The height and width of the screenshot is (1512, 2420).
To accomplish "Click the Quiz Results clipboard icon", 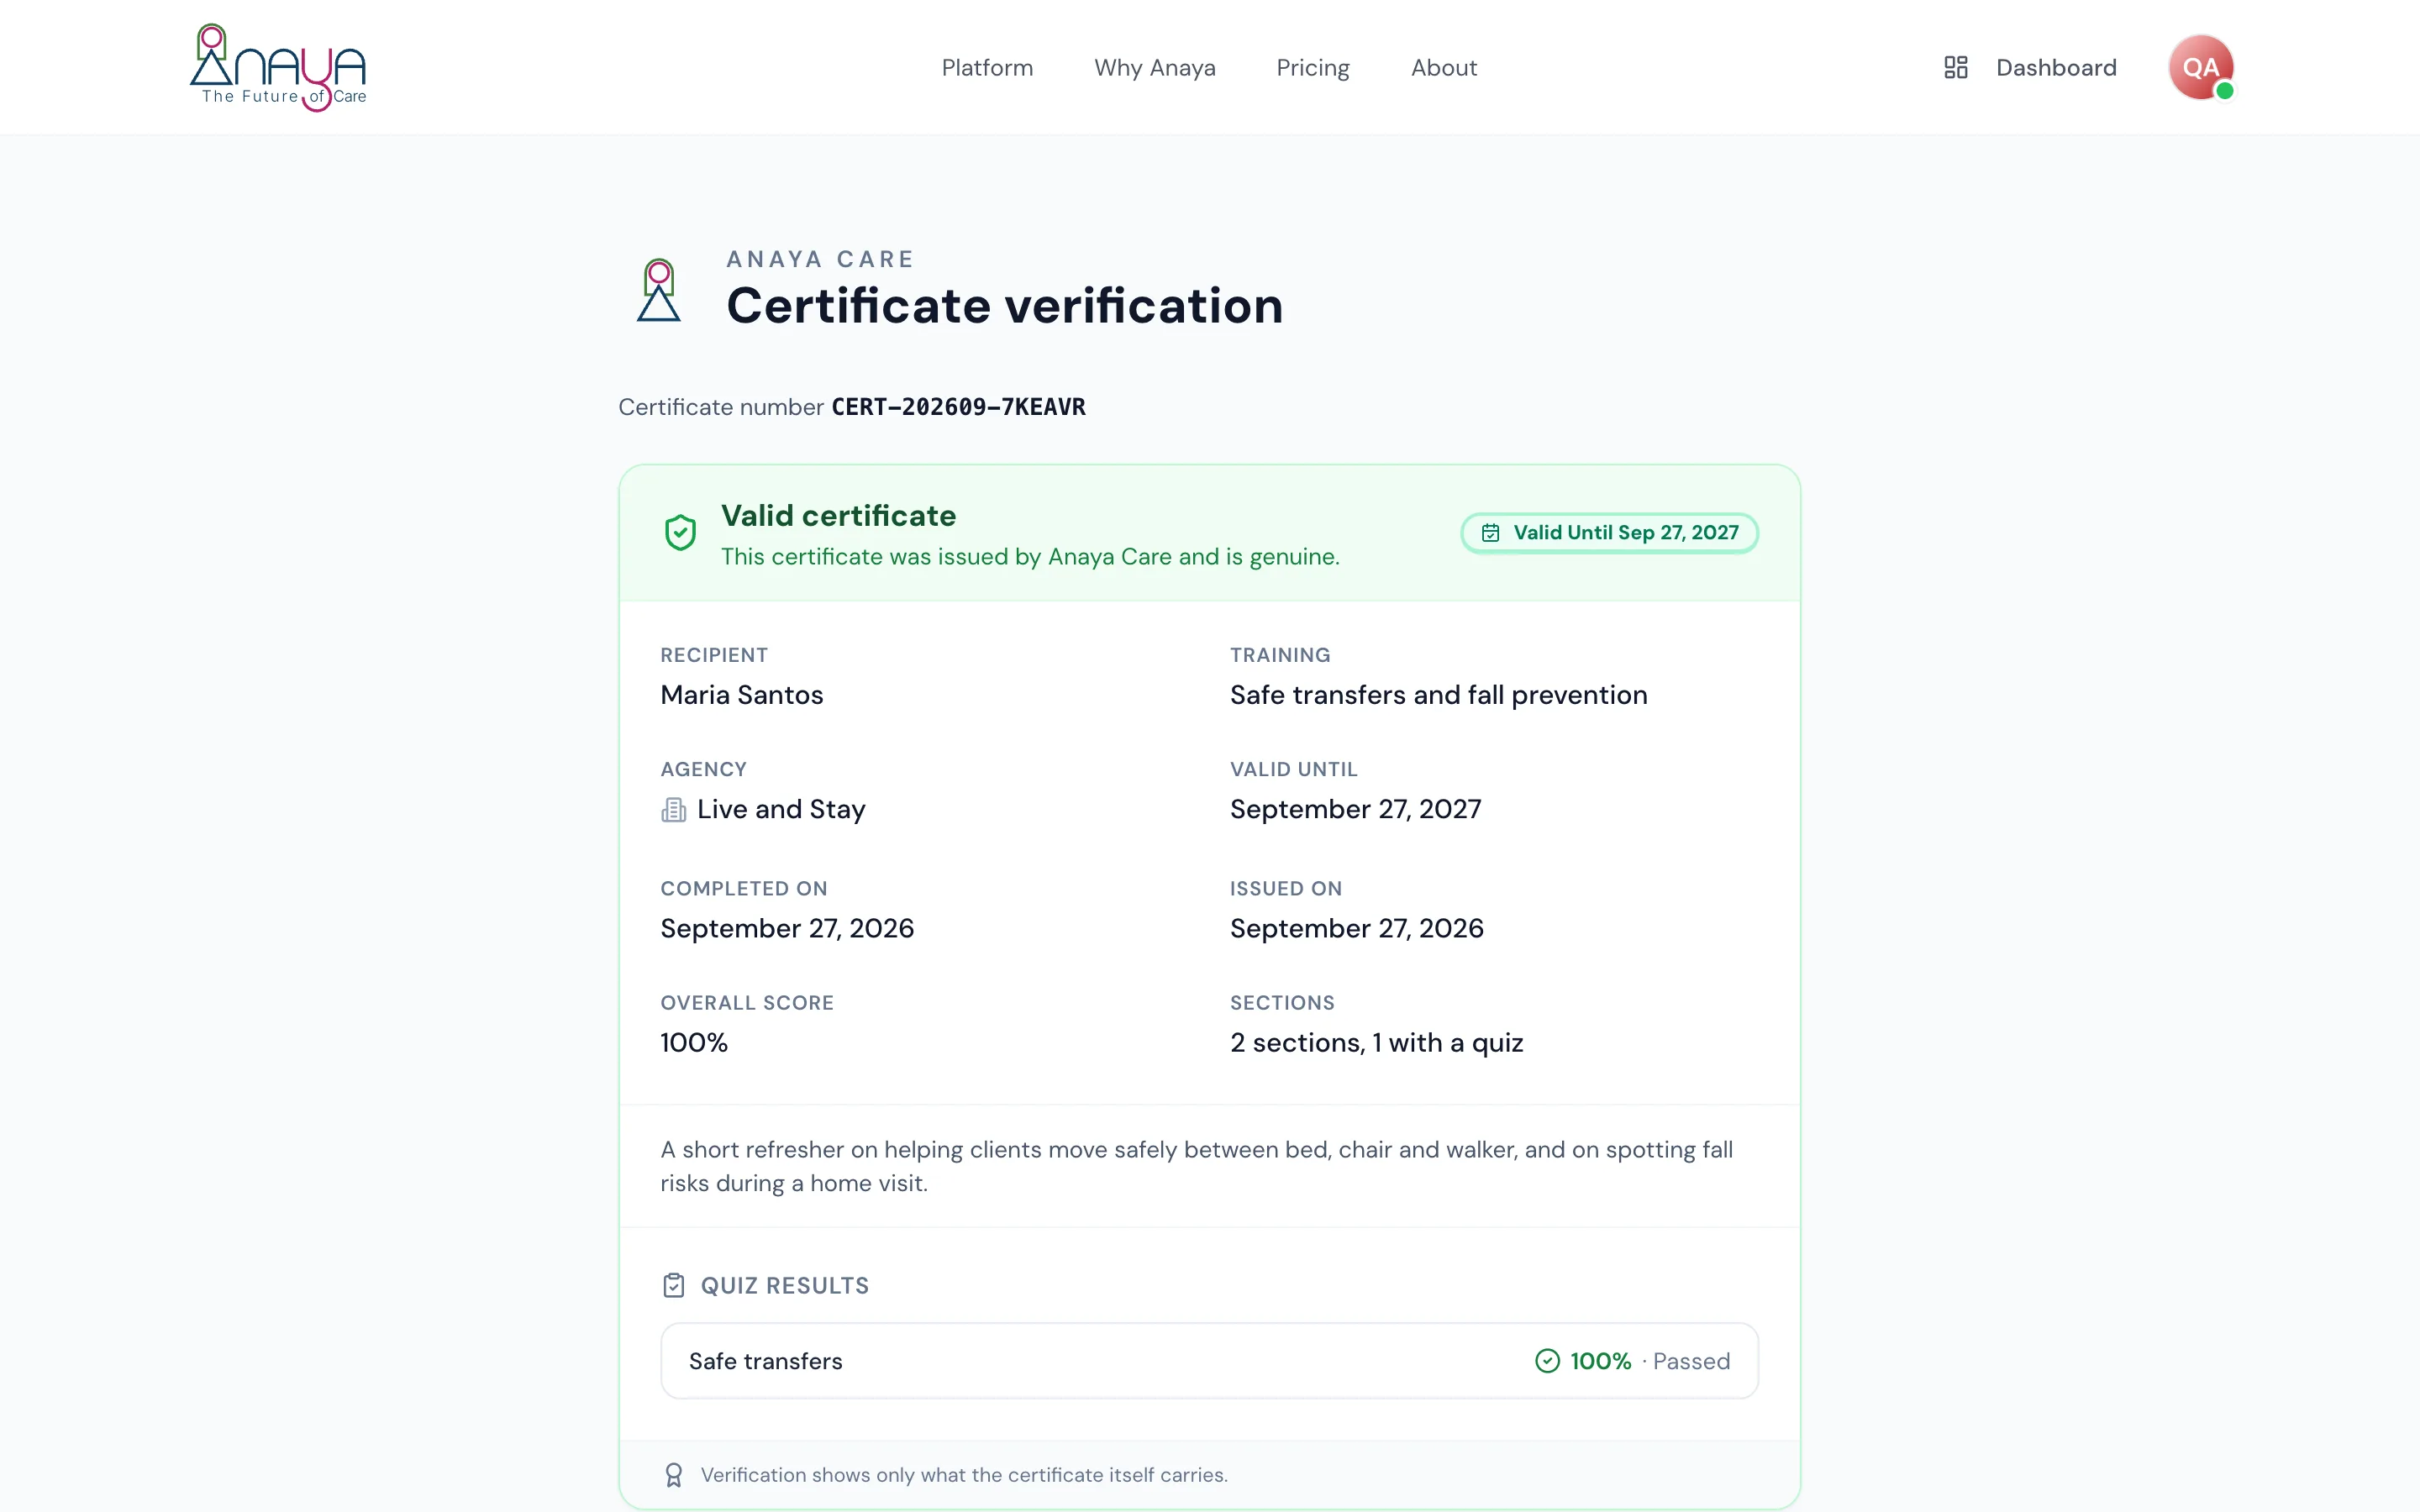I will pyautogui.click(x=673, y=1285).
